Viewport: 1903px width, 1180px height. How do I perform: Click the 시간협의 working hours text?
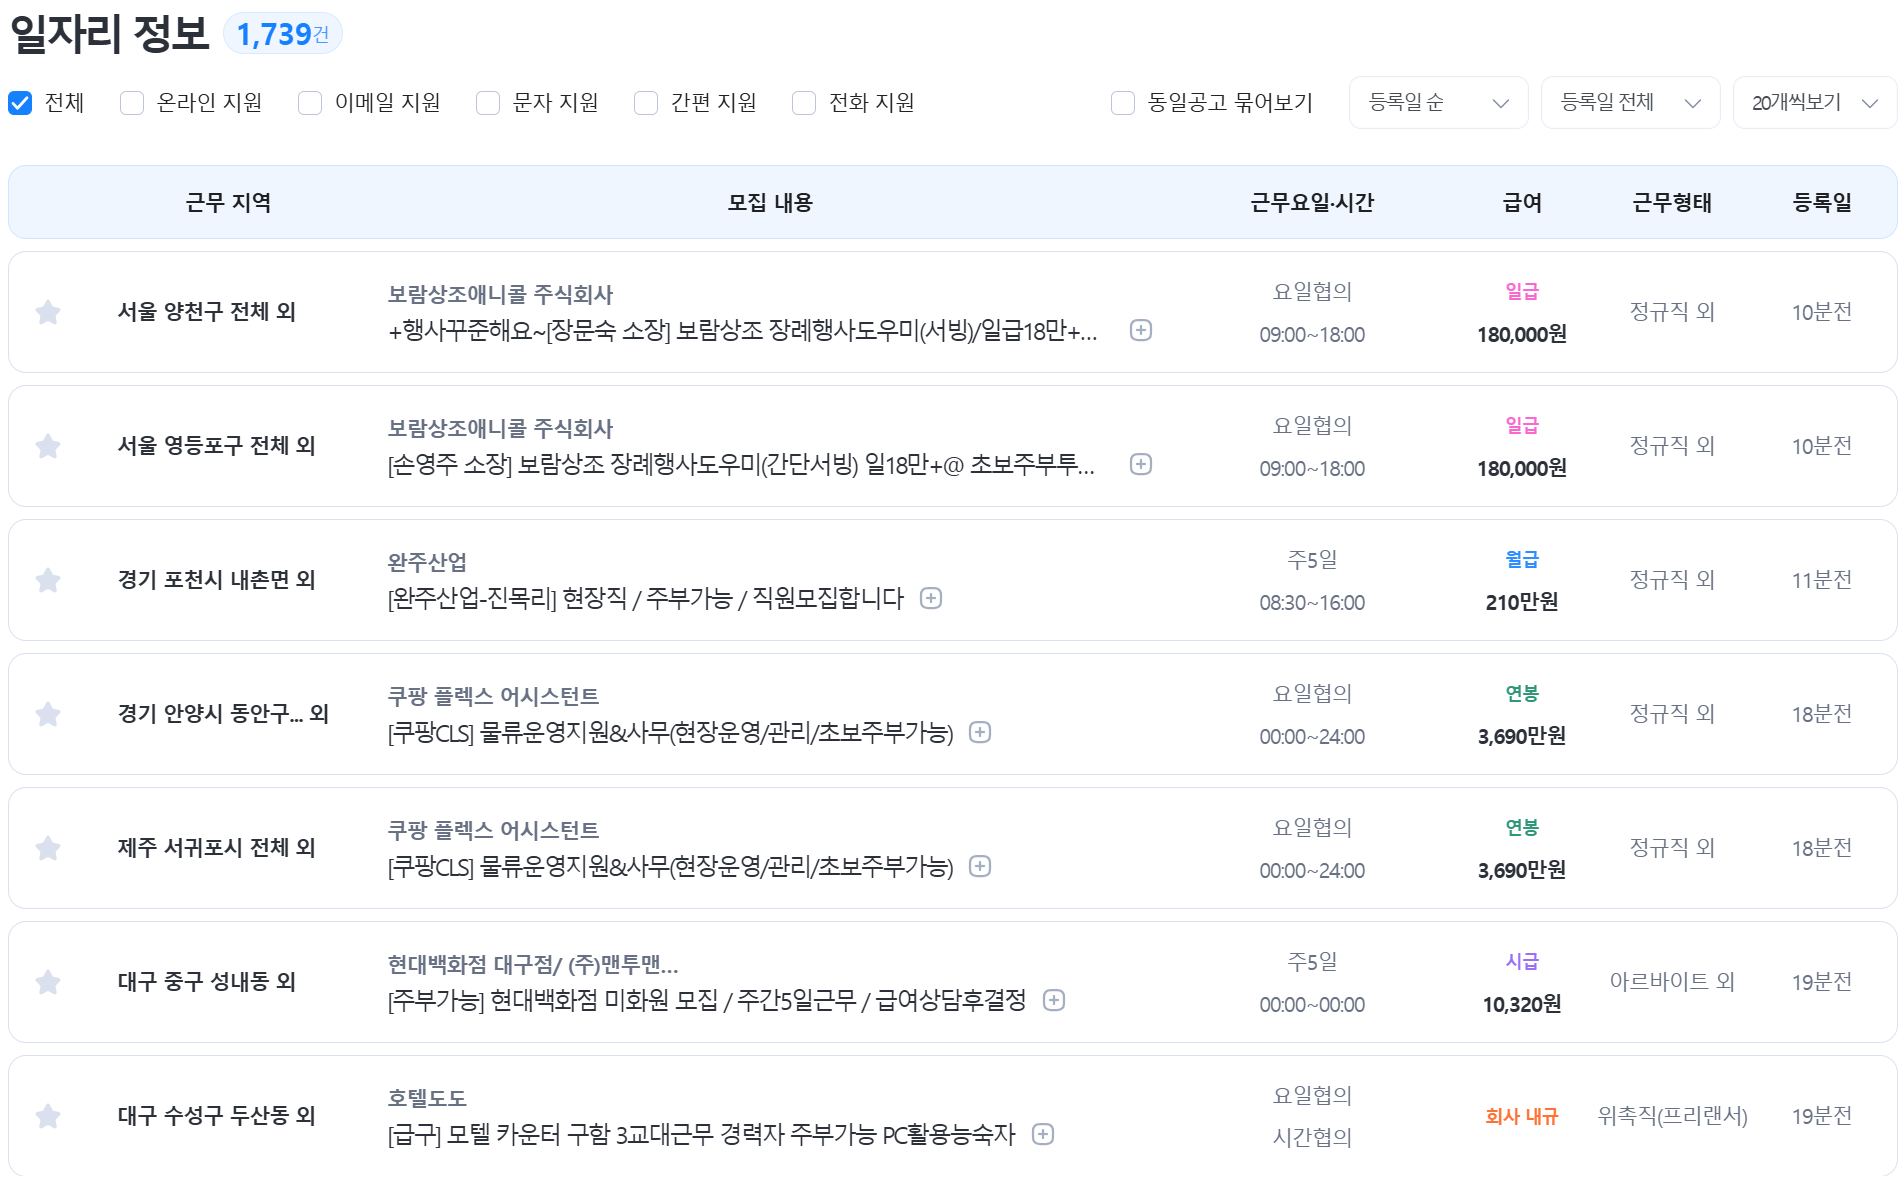[x=1312, y=1138]
